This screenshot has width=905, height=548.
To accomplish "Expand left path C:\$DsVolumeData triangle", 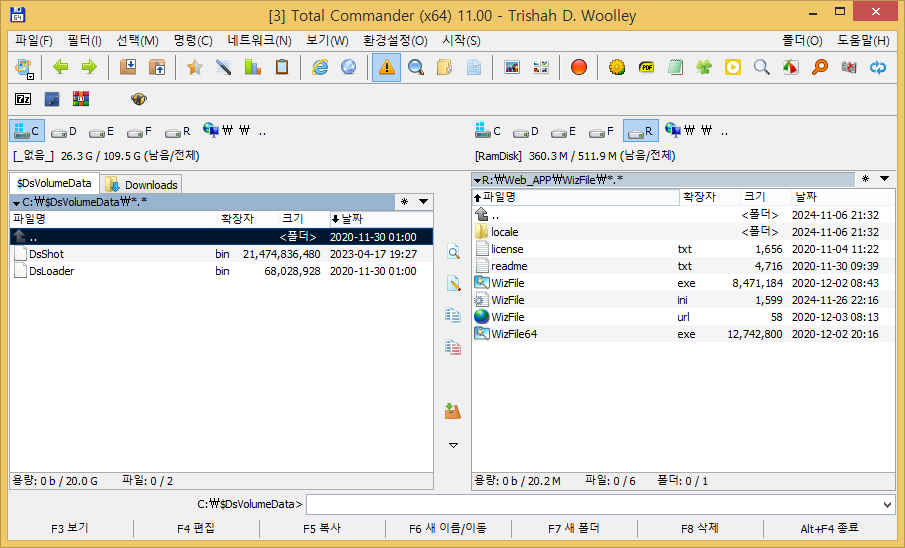I will pos(16,203).
